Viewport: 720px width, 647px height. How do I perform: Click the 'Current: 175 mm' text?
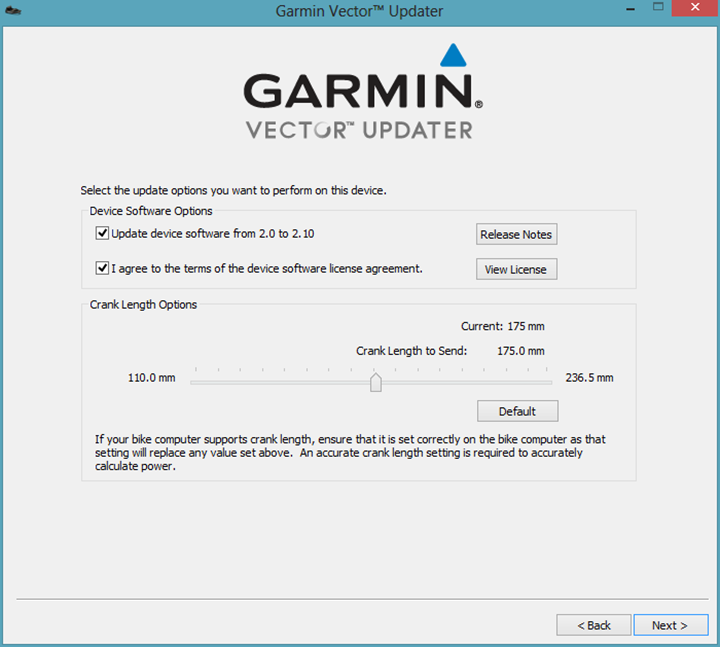[x=502, y=326]
